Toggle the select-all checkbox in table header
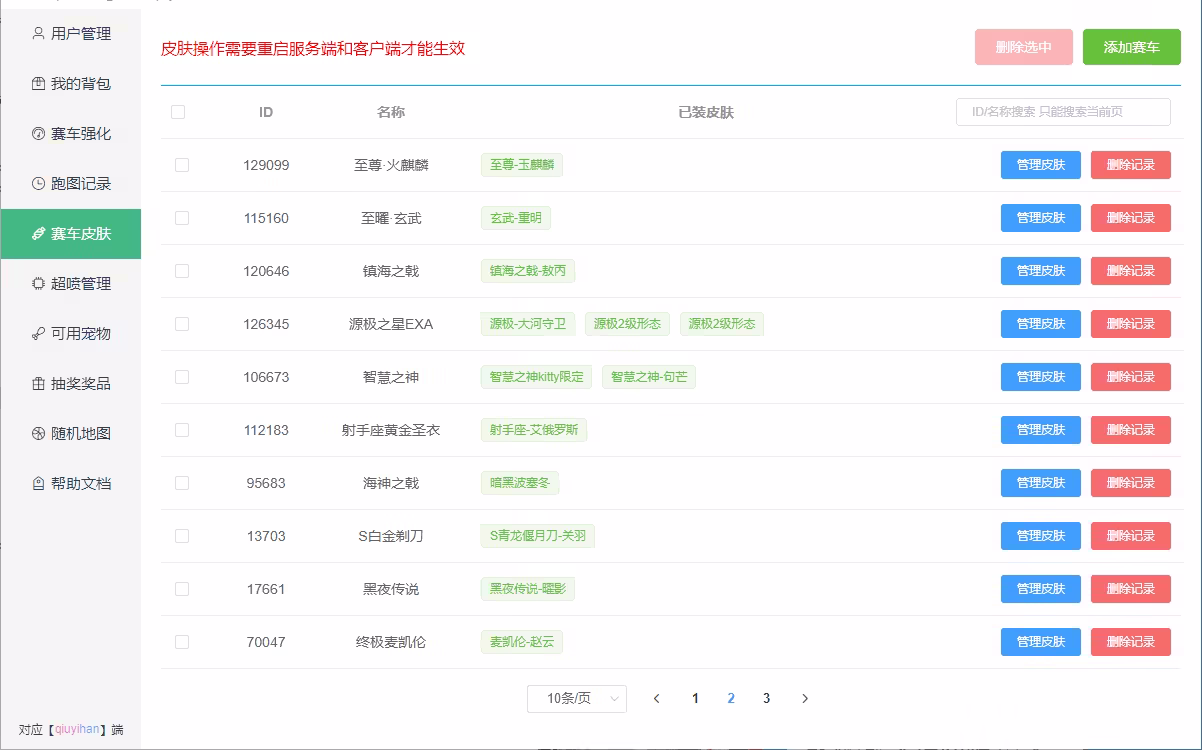1202x750 pixels. [178, 112]
